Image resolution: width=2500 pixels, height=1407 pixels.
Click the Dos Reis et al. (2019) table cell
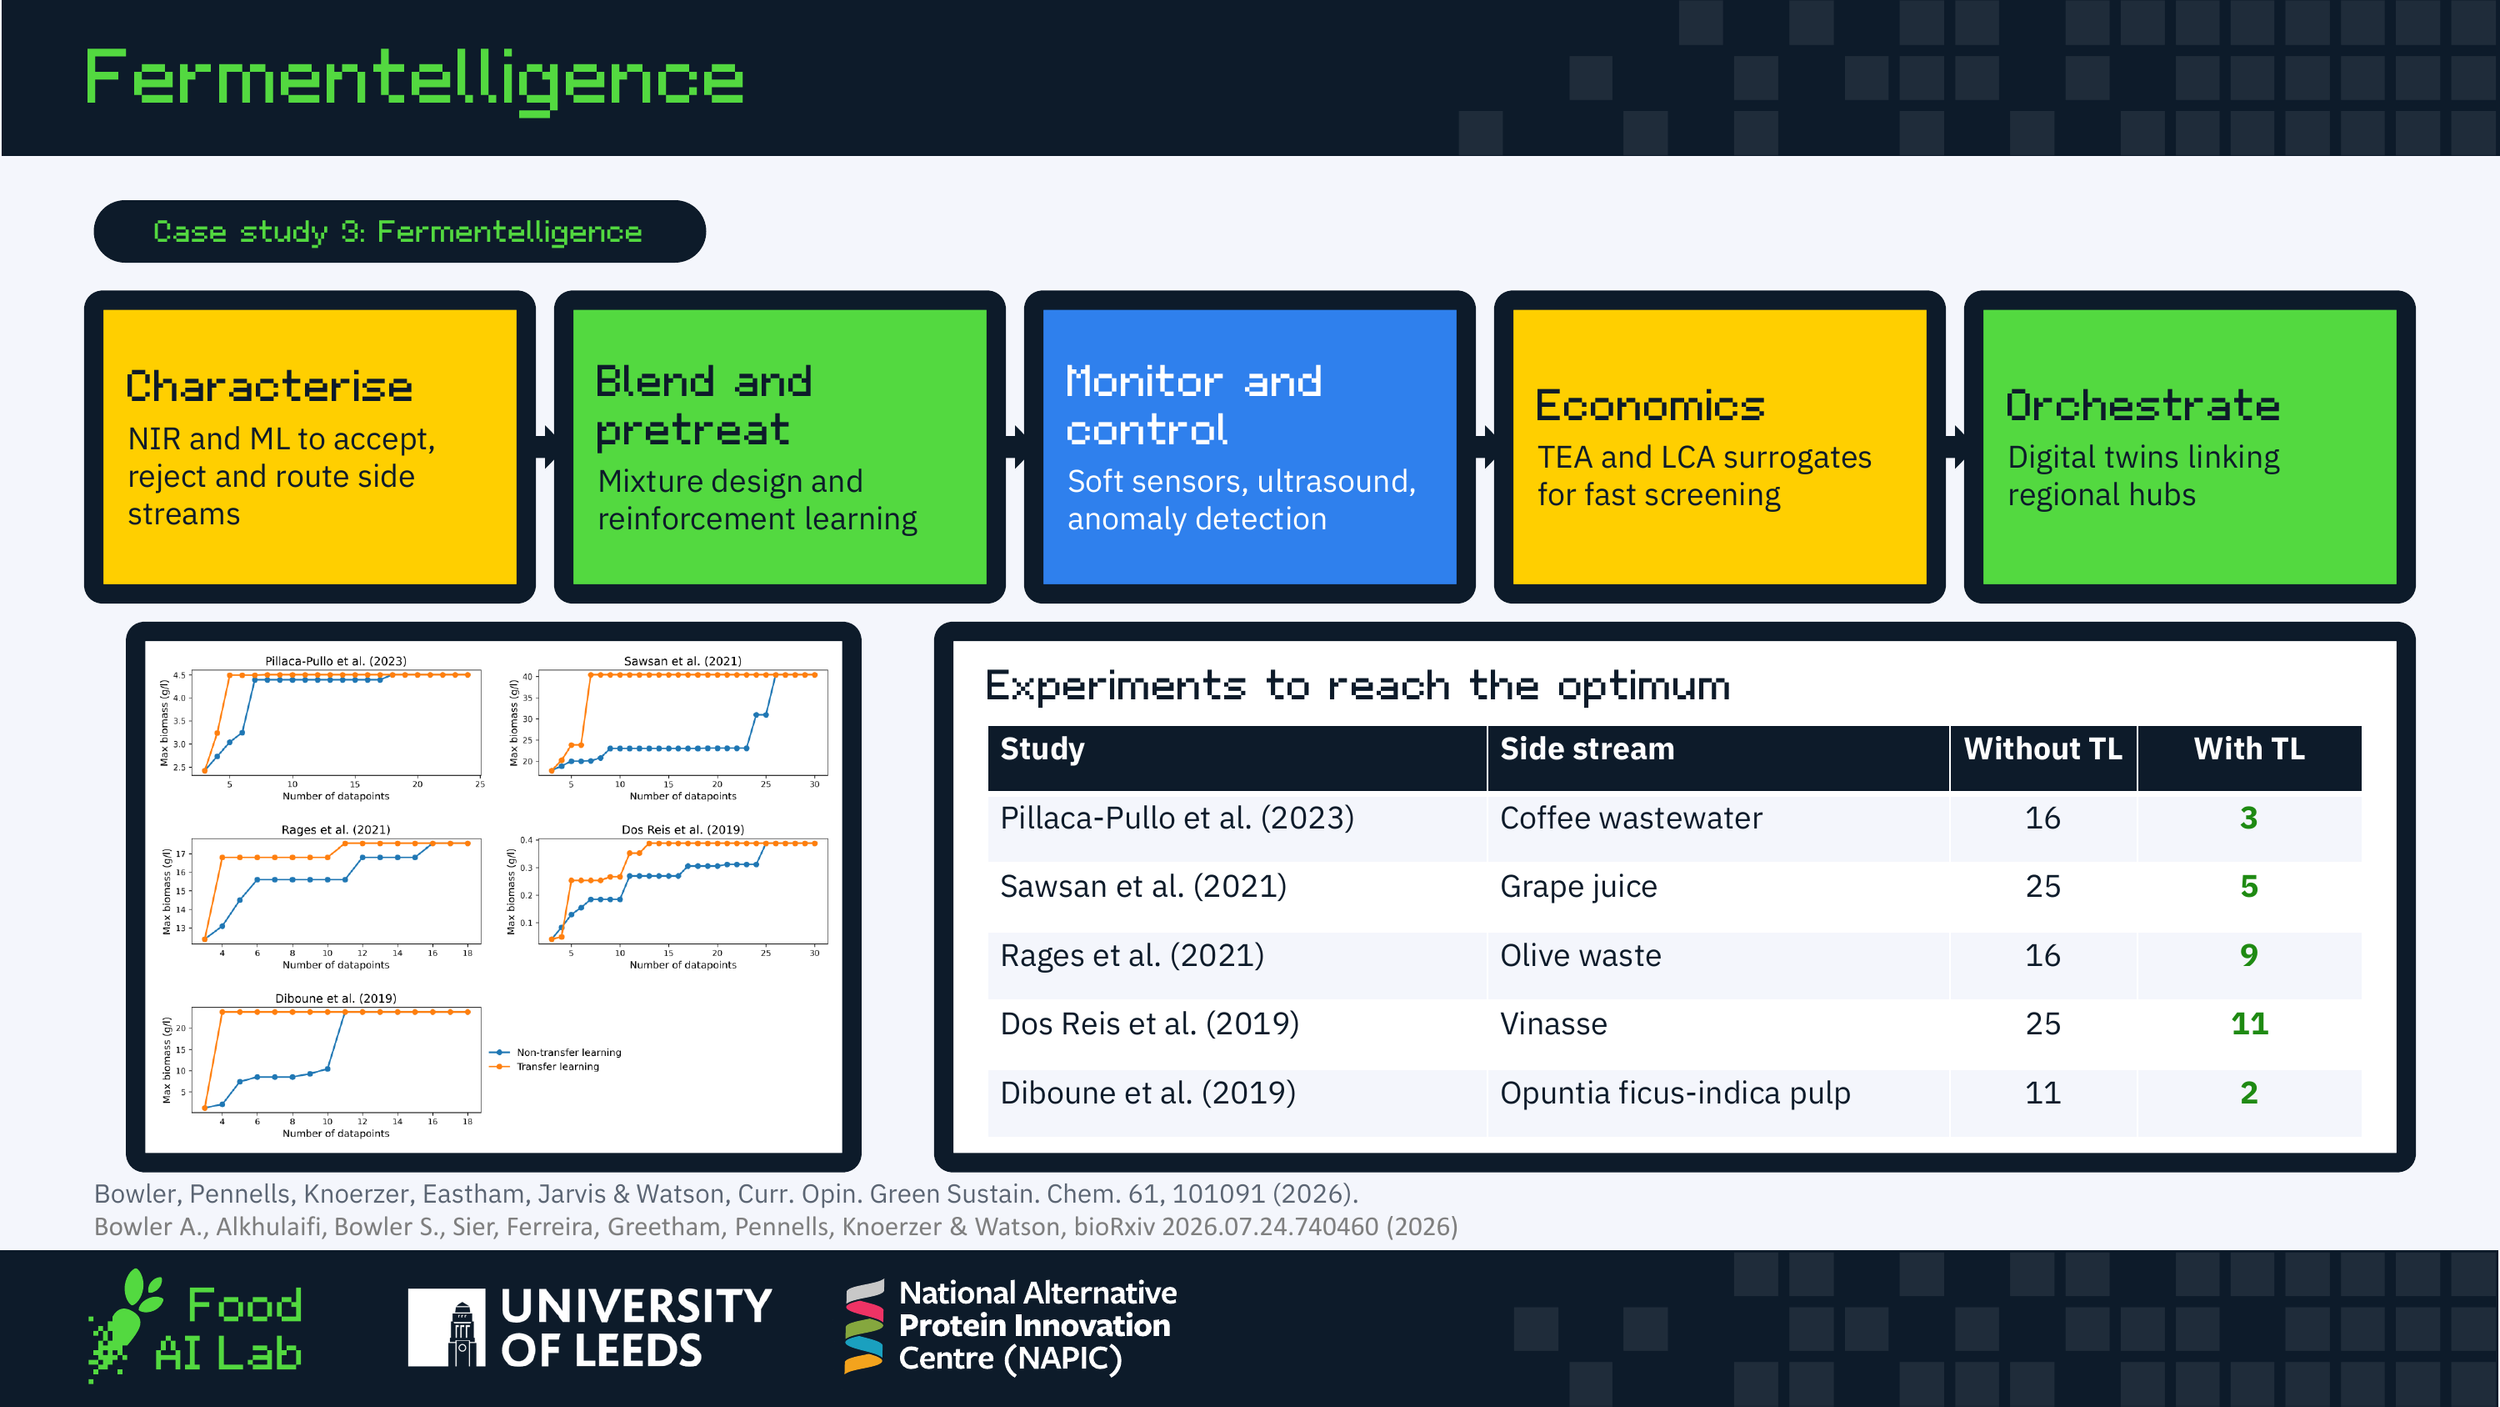(x=1237, y=1033)
